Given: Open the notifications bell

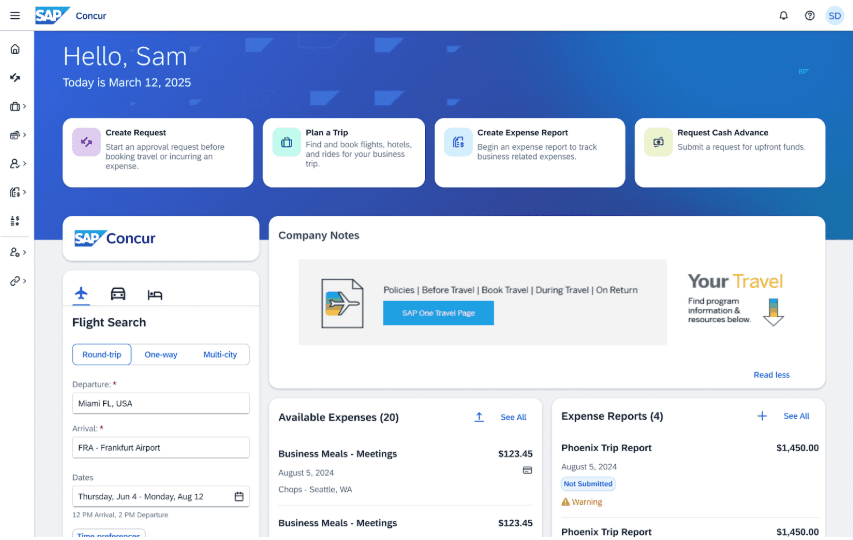Looking at the screenshot, I should click(x=783, y=15).
